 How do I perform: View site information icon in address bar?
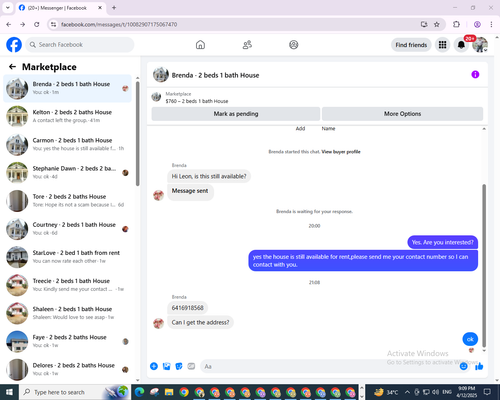tap(53, 24)
